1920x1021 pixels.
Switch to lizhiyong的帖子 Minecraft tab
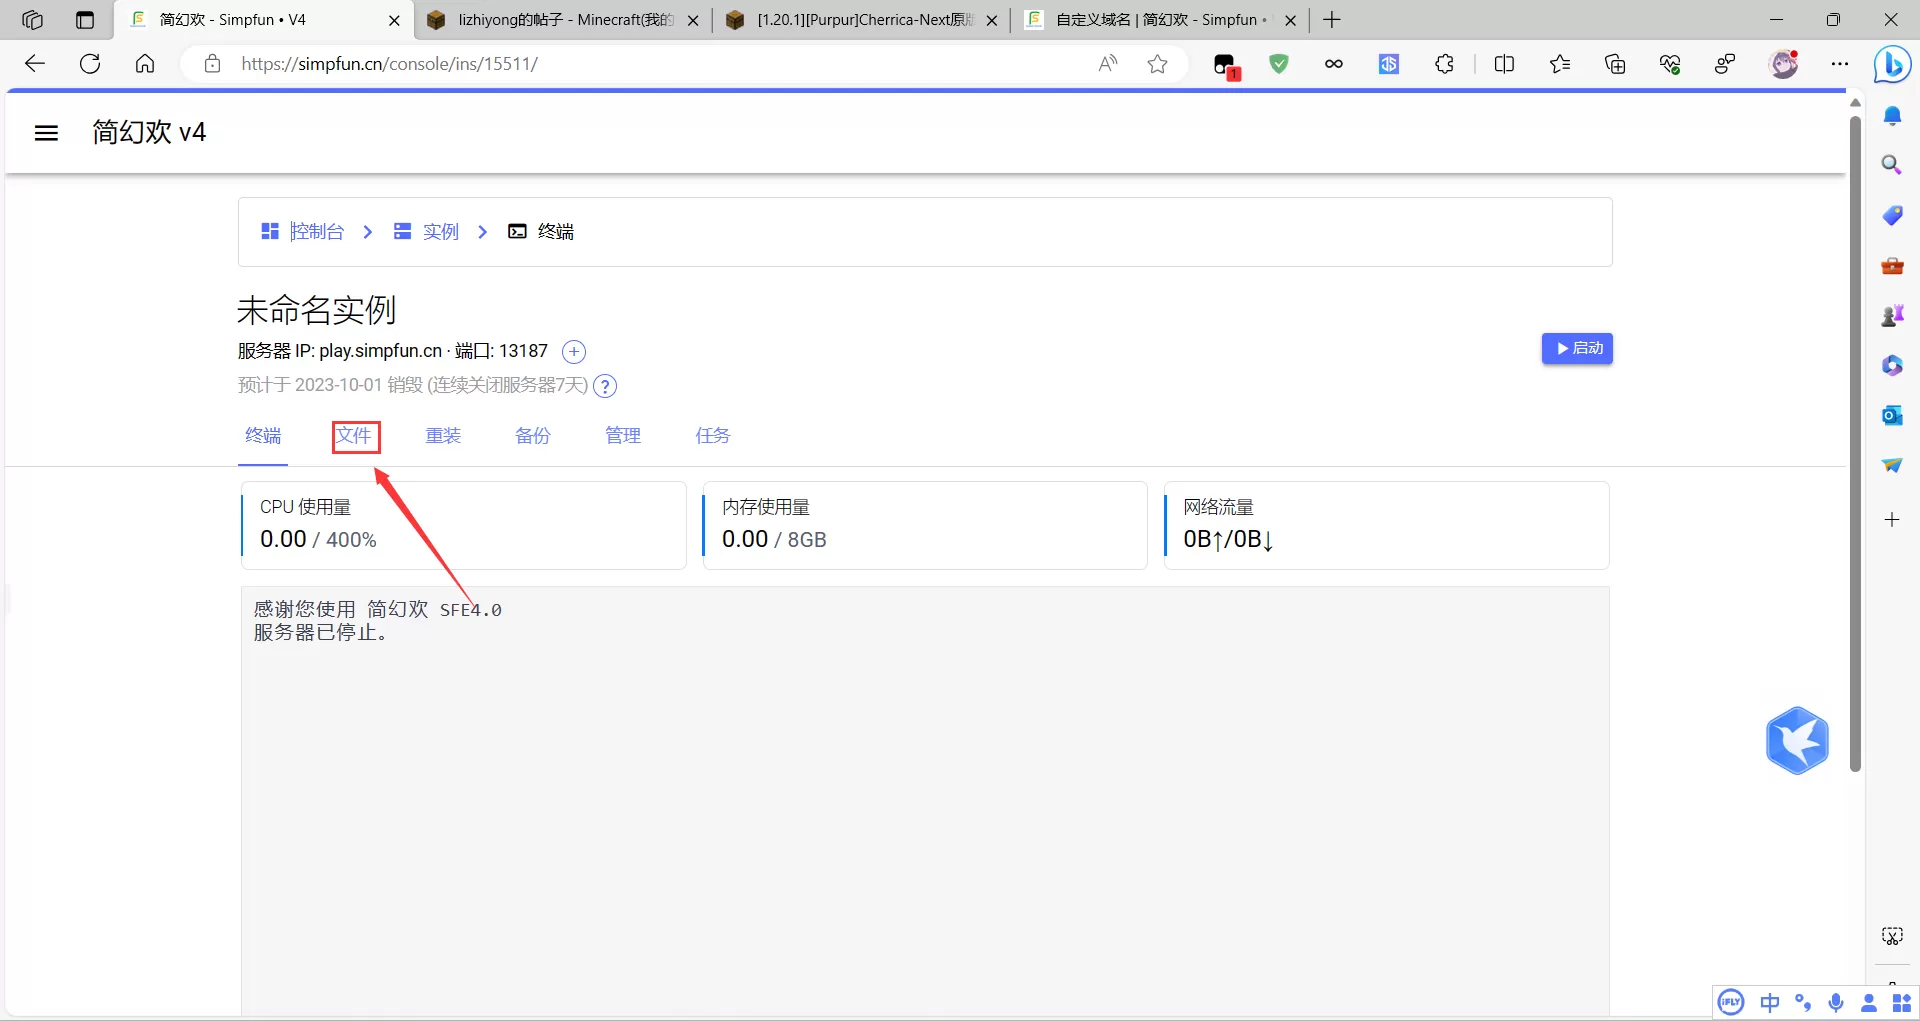tap(563, 20)
